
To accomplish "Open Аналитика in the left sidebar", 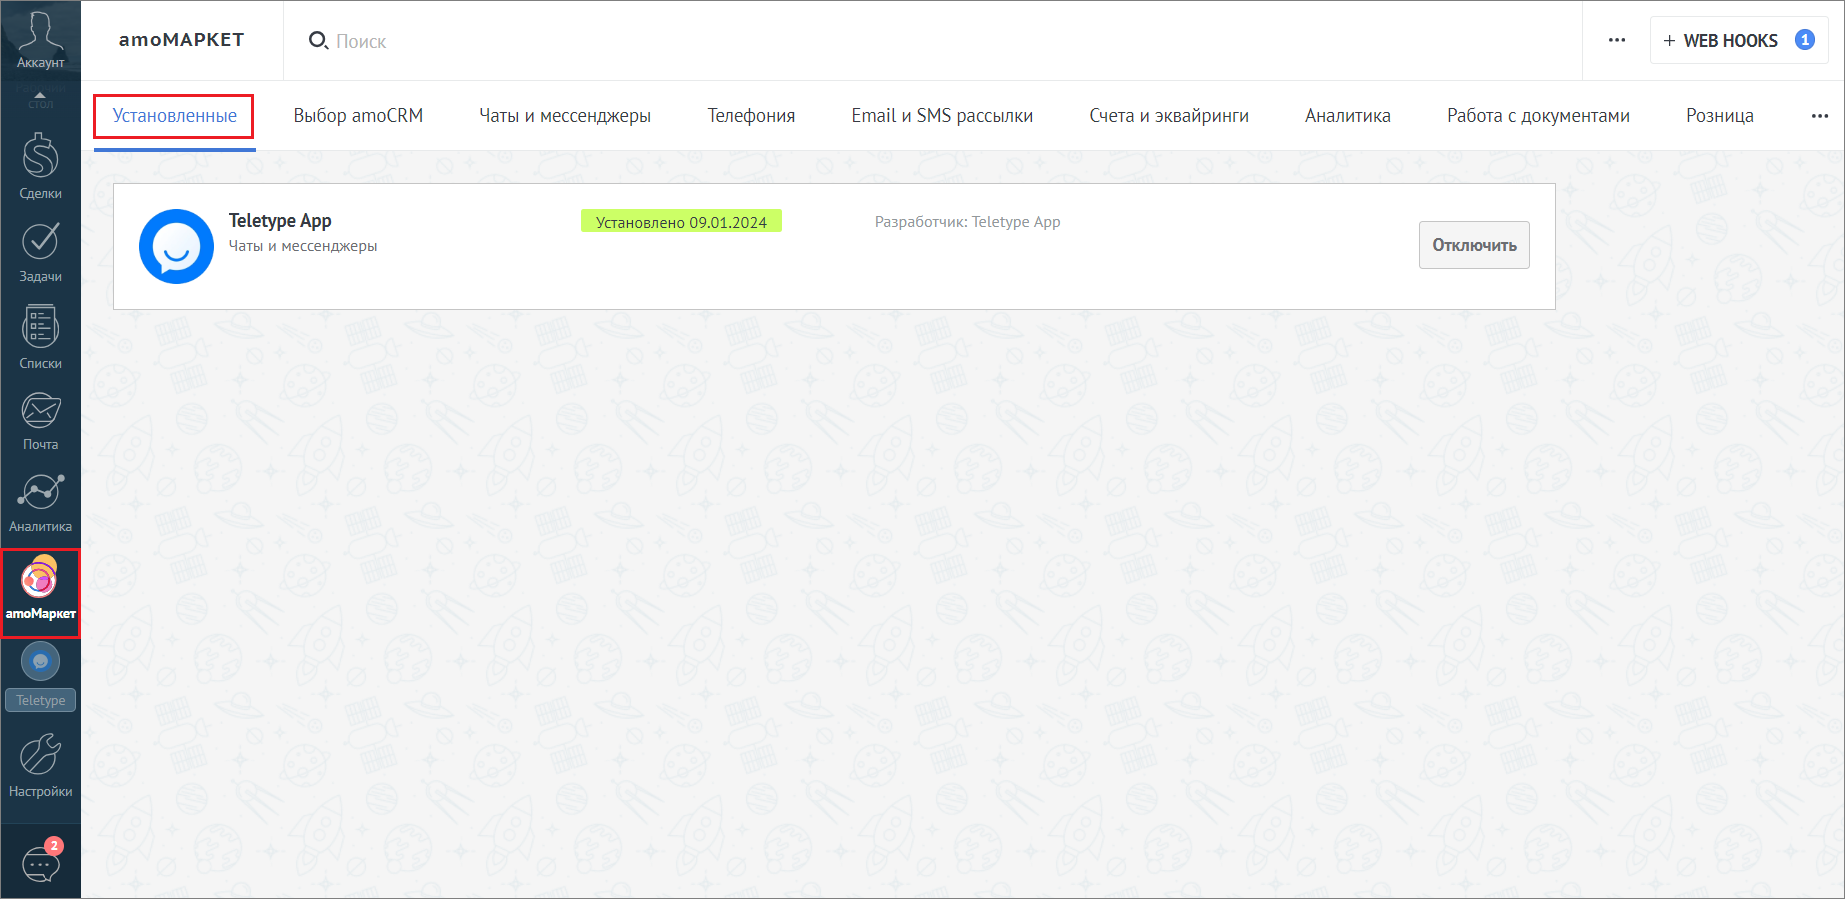I will point(40,504).
